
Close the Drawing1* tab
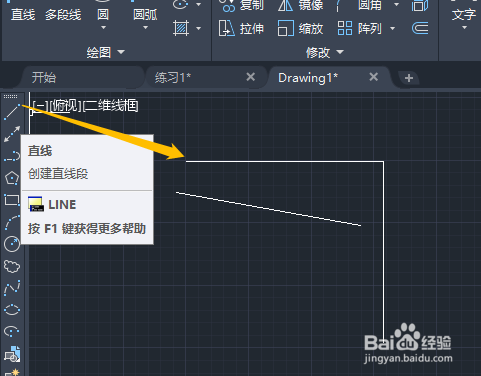click(374, 77)
